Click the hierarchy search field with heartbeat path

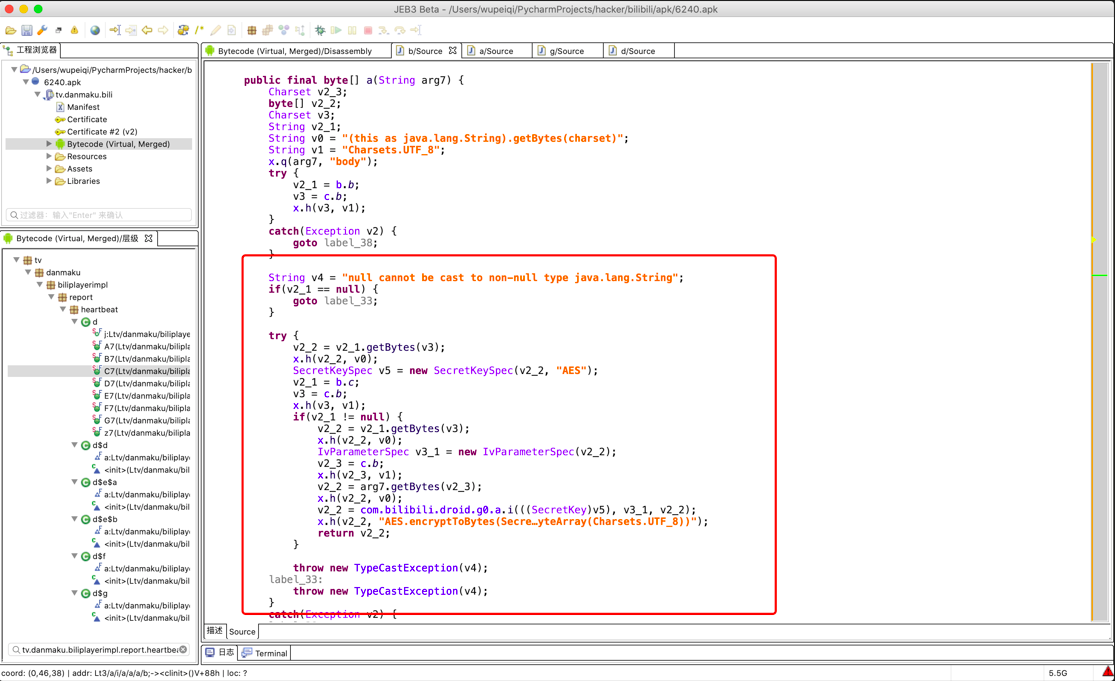coord(99,650)
